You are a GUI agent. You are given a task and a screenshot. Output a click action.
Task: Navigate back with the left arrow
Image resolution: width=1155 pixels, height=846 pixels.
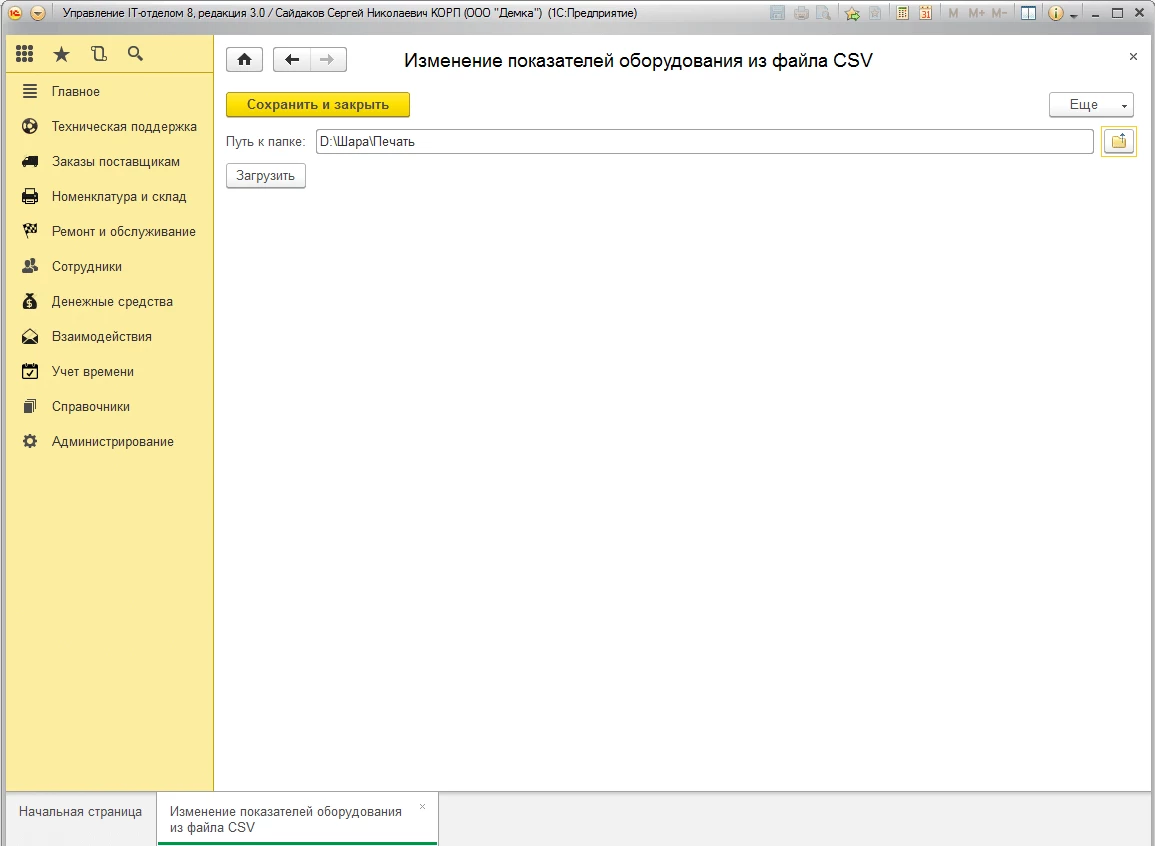point(292,60)
